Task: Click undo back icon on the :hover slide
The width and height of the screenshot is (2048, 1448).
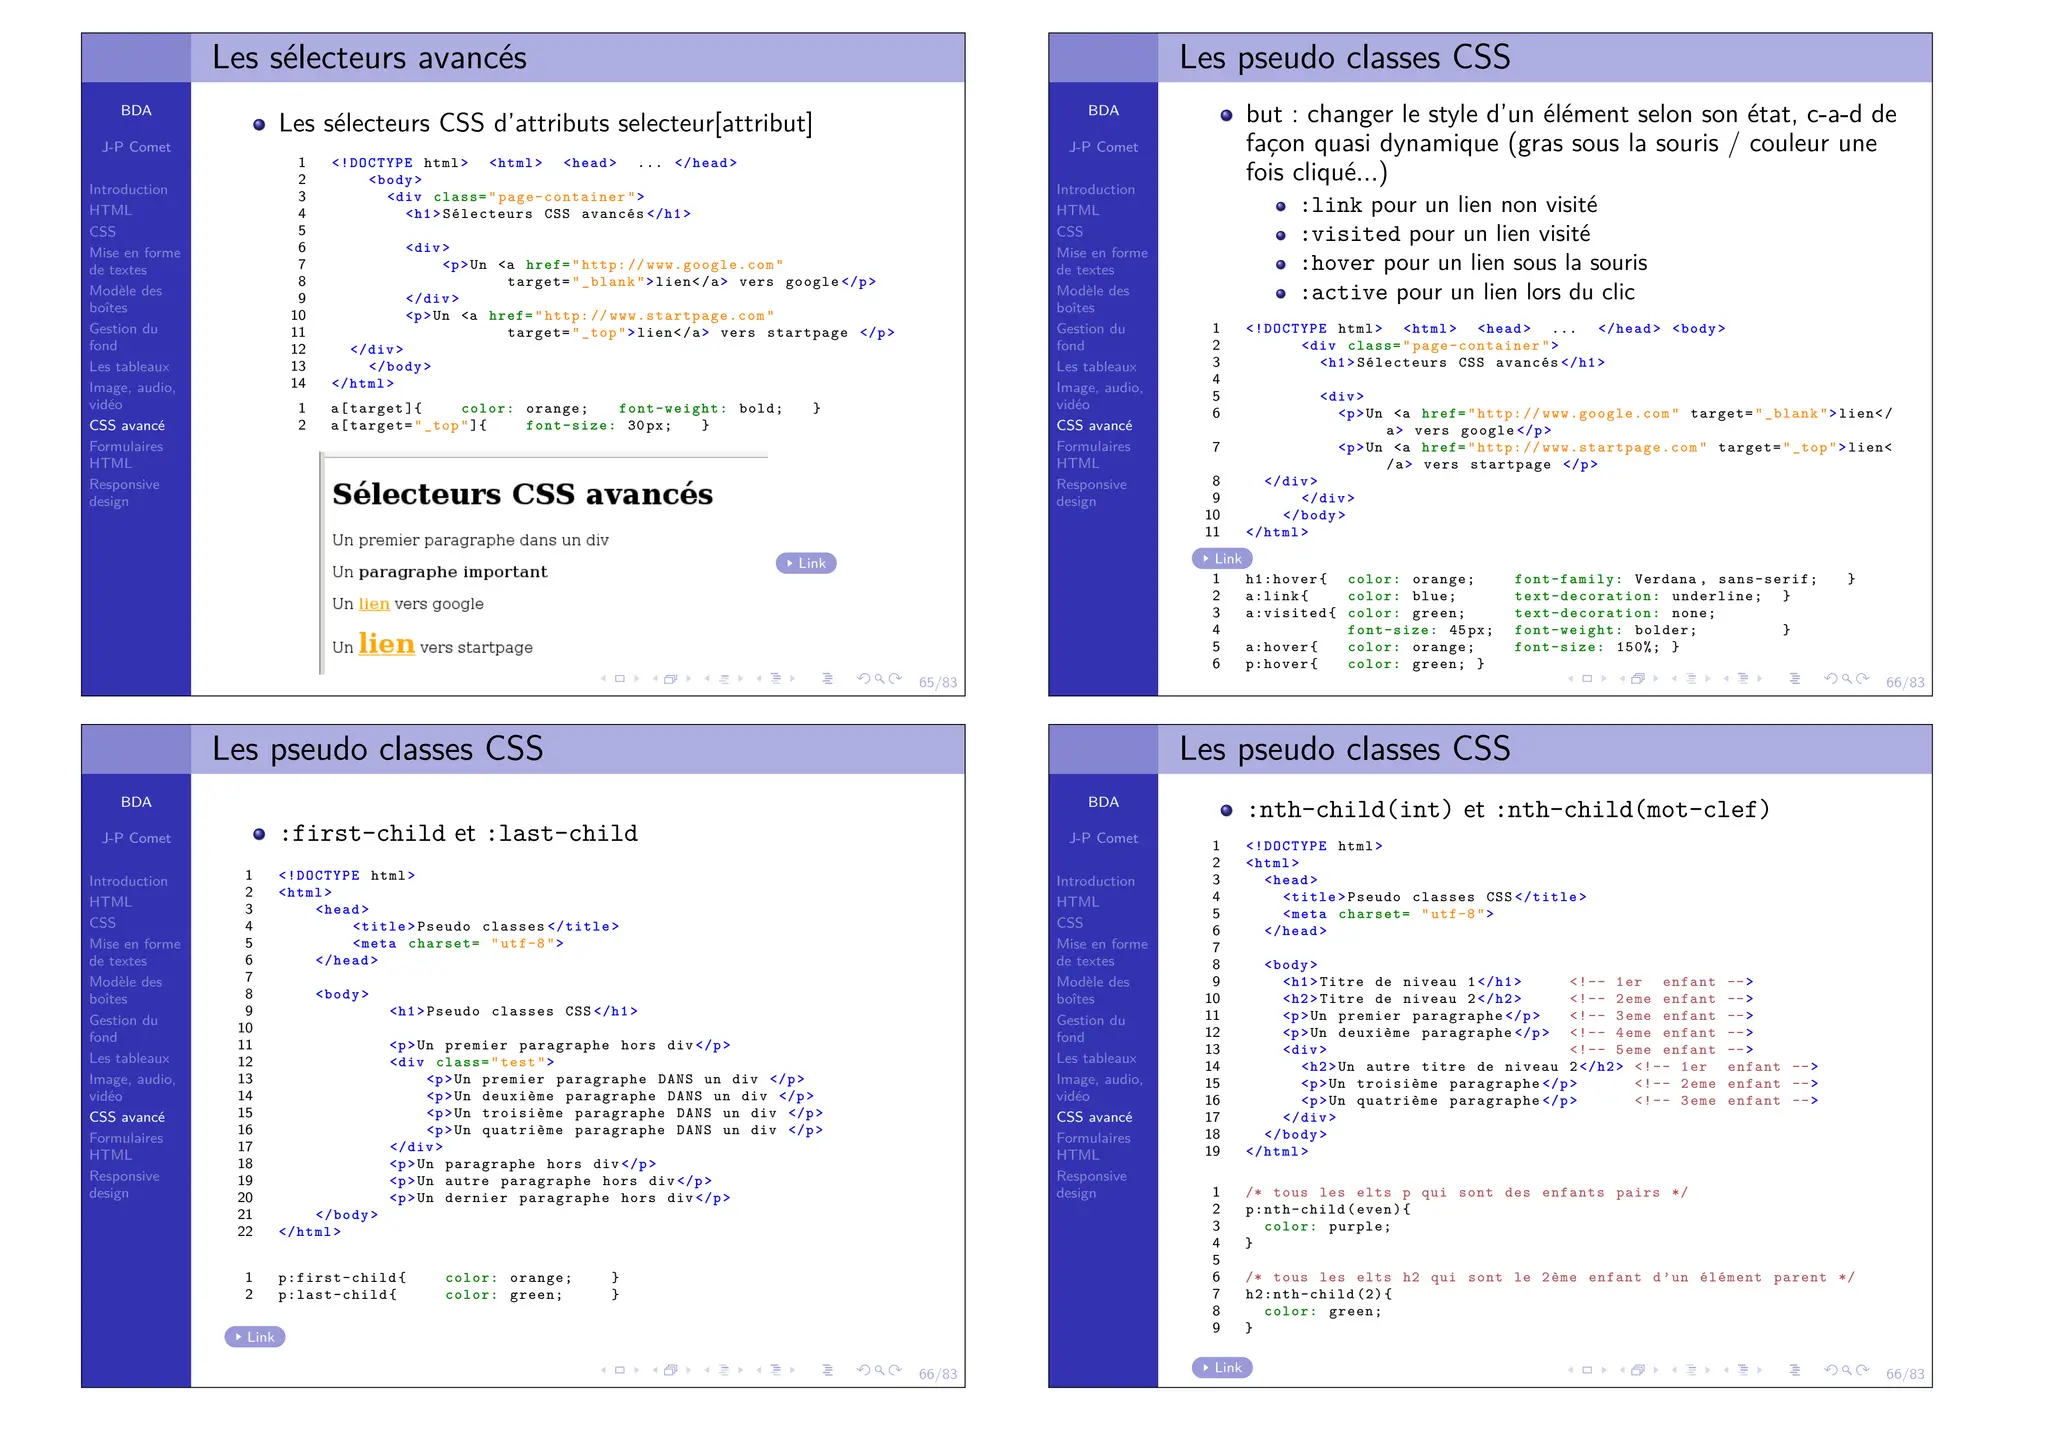Action: [1830, 679]
